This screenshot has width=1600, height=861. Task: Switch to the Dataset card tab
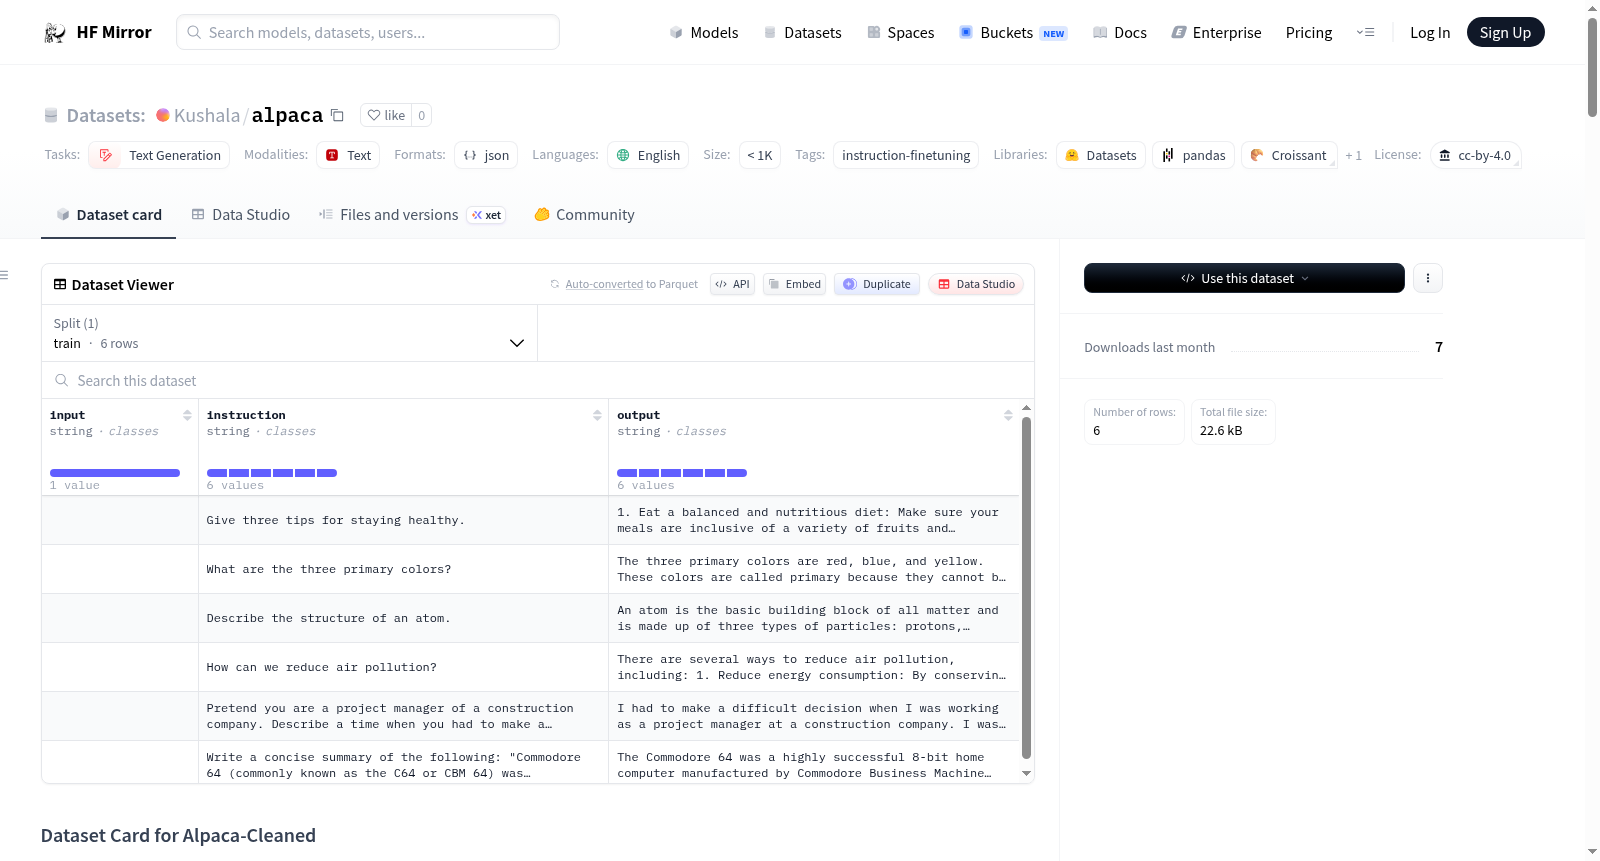108,214
